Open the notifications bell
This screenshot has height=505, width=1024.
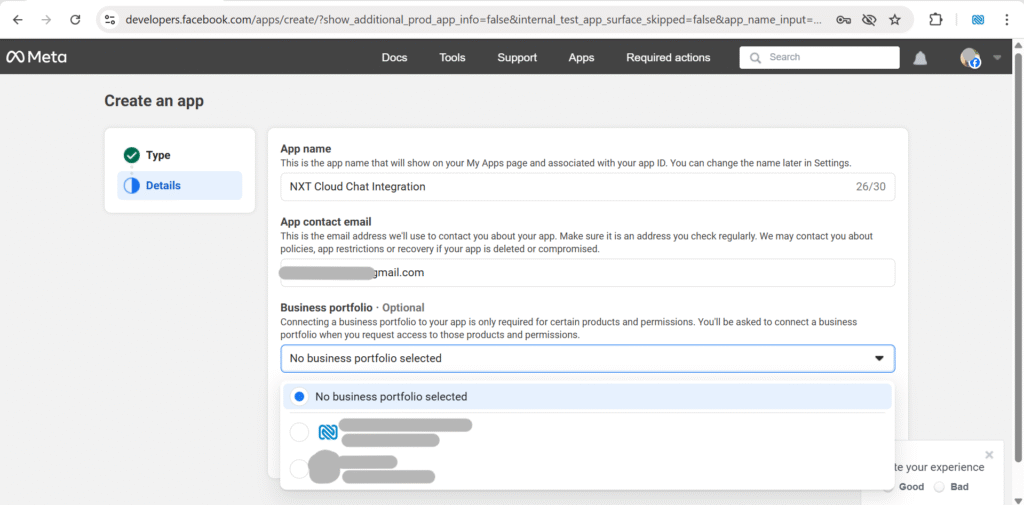pos(920,58)
